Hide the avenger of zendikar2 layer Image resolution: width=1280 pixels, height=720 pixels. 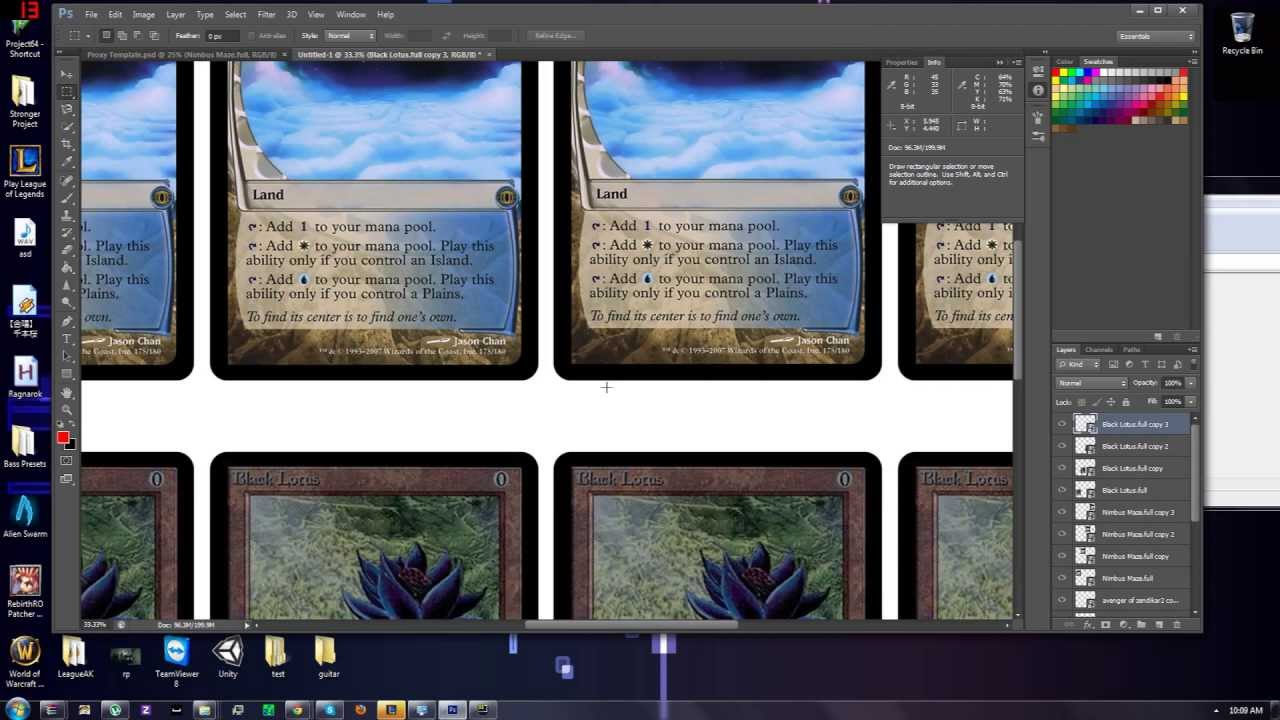[x=1062, y=600]
